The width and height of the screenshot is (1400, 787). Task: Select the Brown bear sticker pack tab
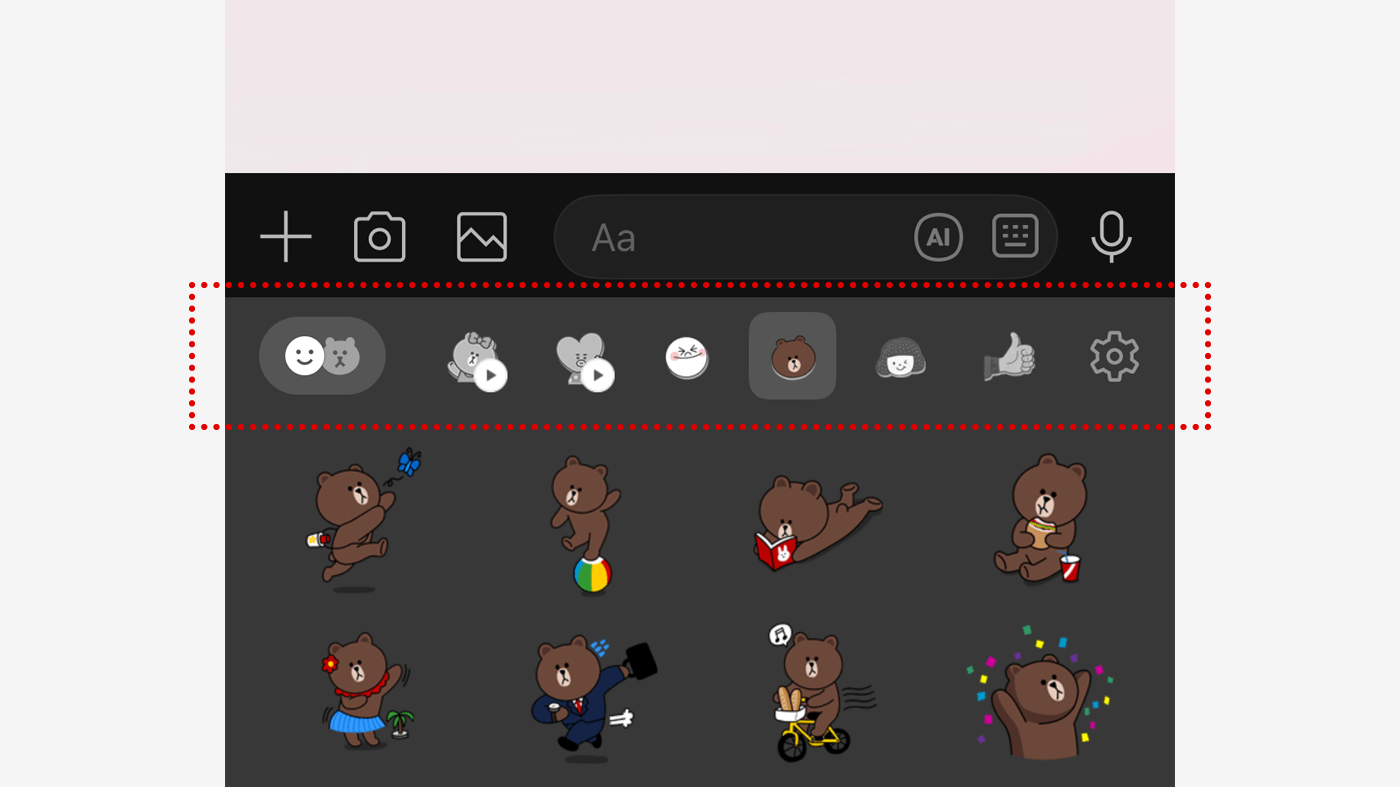click(792, 356)
